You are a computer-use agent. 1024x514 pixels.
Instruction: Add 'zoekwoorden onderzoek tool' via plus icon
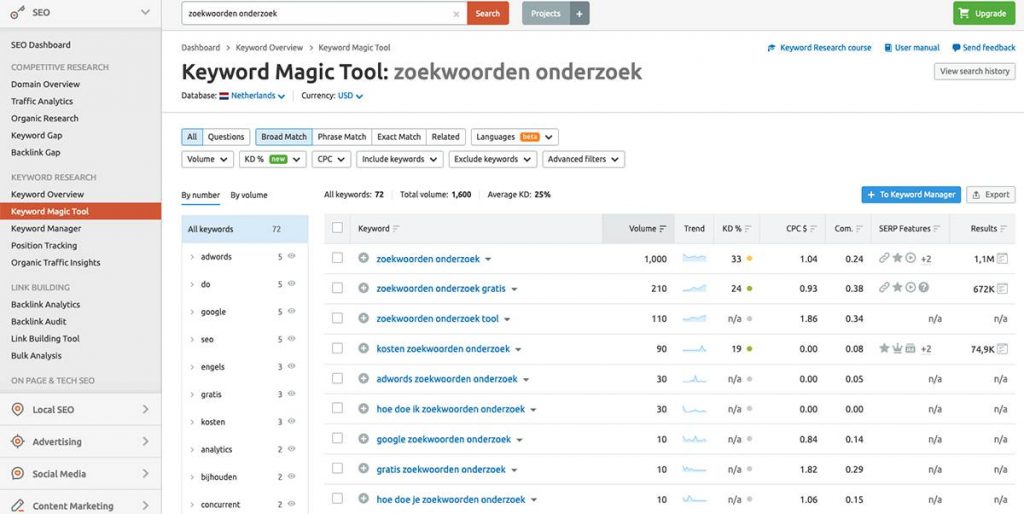point(364,319)
